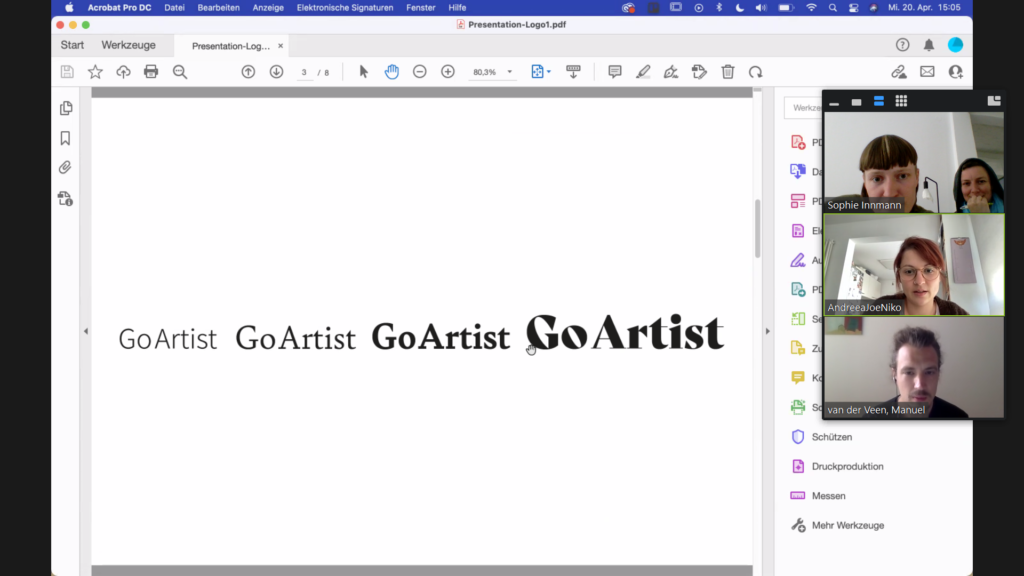Switch to the Werkzeuge tab
This screenshot has height=576, width=1024.
[129, 45]
